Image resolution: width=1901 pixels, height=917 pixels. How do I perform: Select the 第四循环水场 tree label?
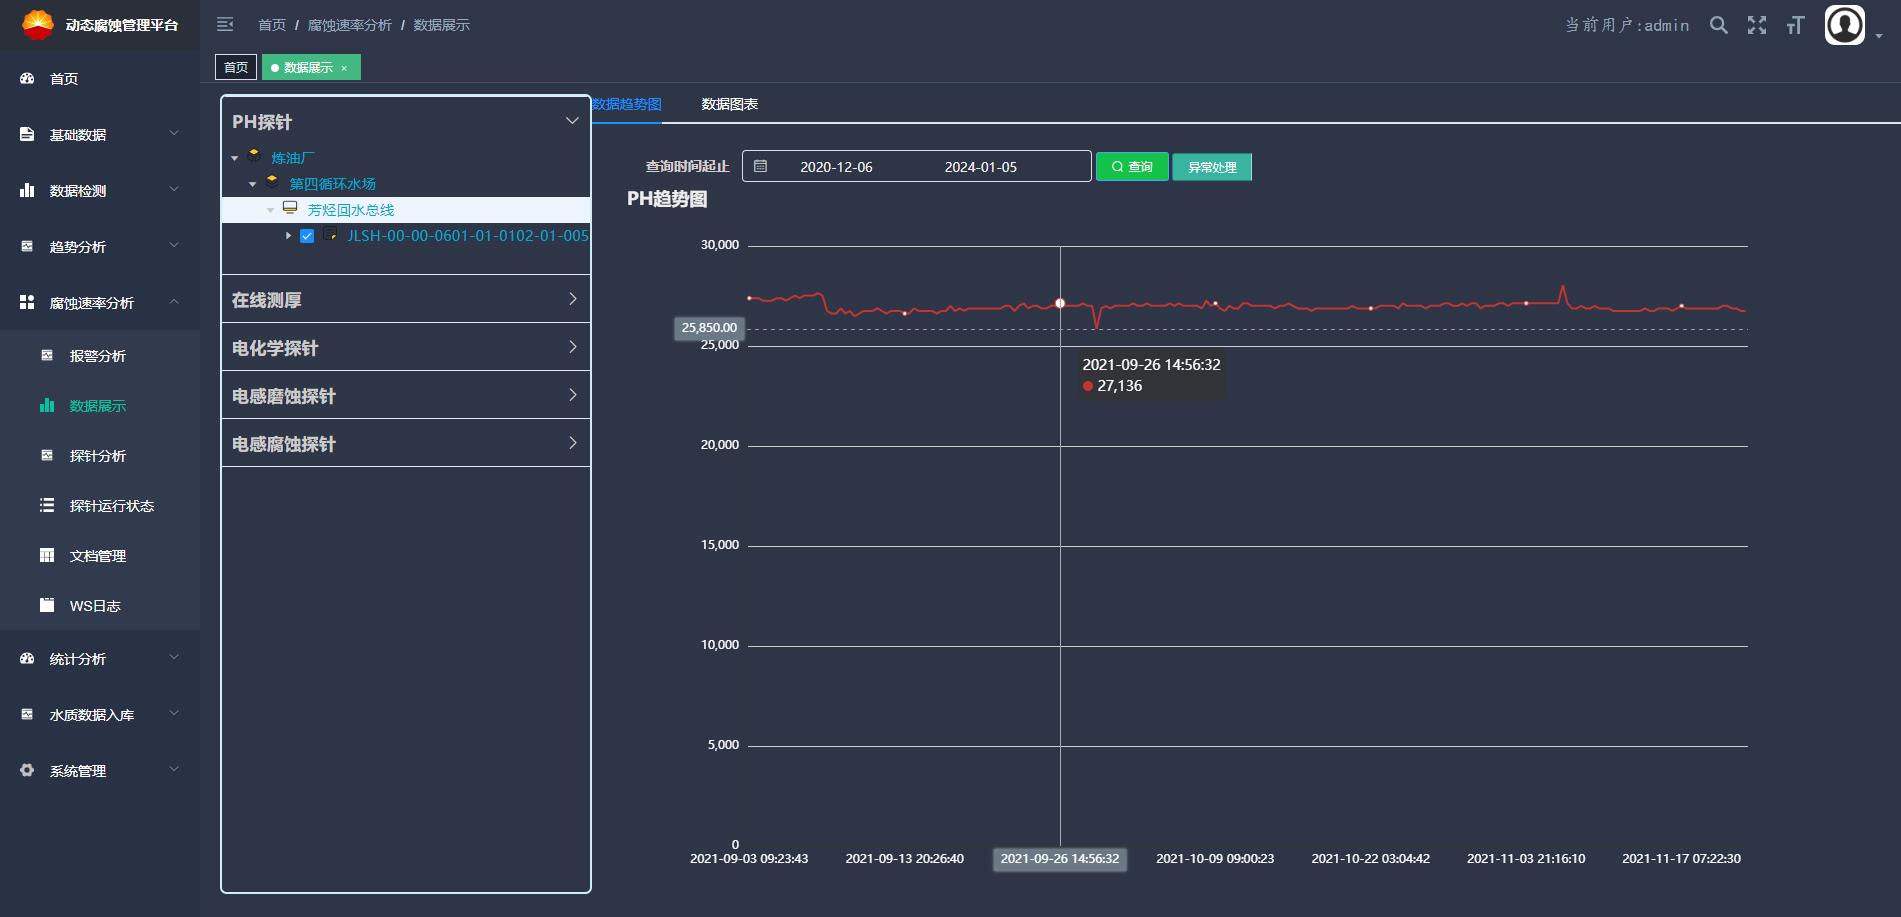333,184
